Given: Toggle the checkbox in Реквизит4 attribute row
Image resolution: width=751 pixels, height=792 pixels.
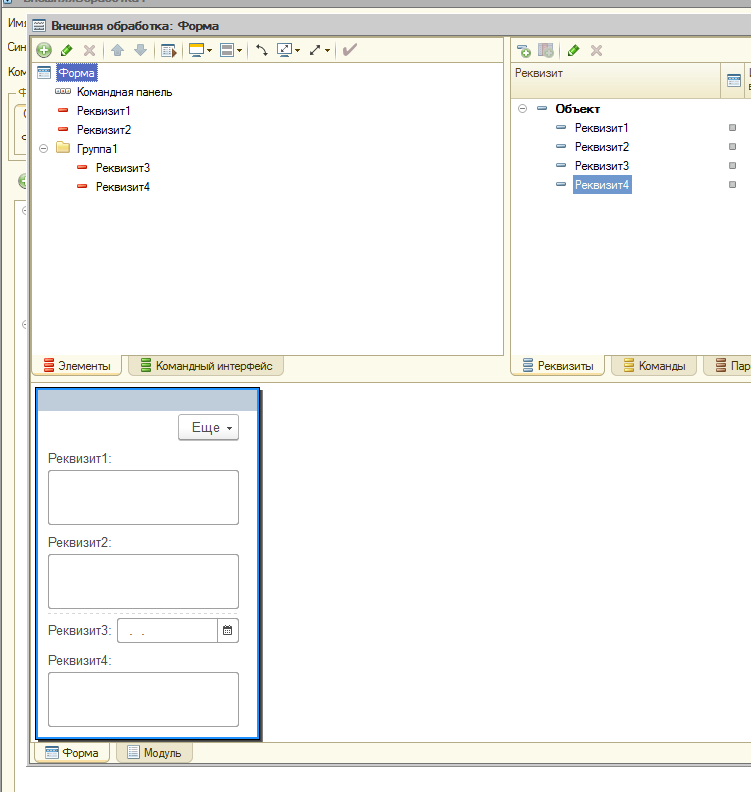Looking at the screenshot, I should [732, 184].
